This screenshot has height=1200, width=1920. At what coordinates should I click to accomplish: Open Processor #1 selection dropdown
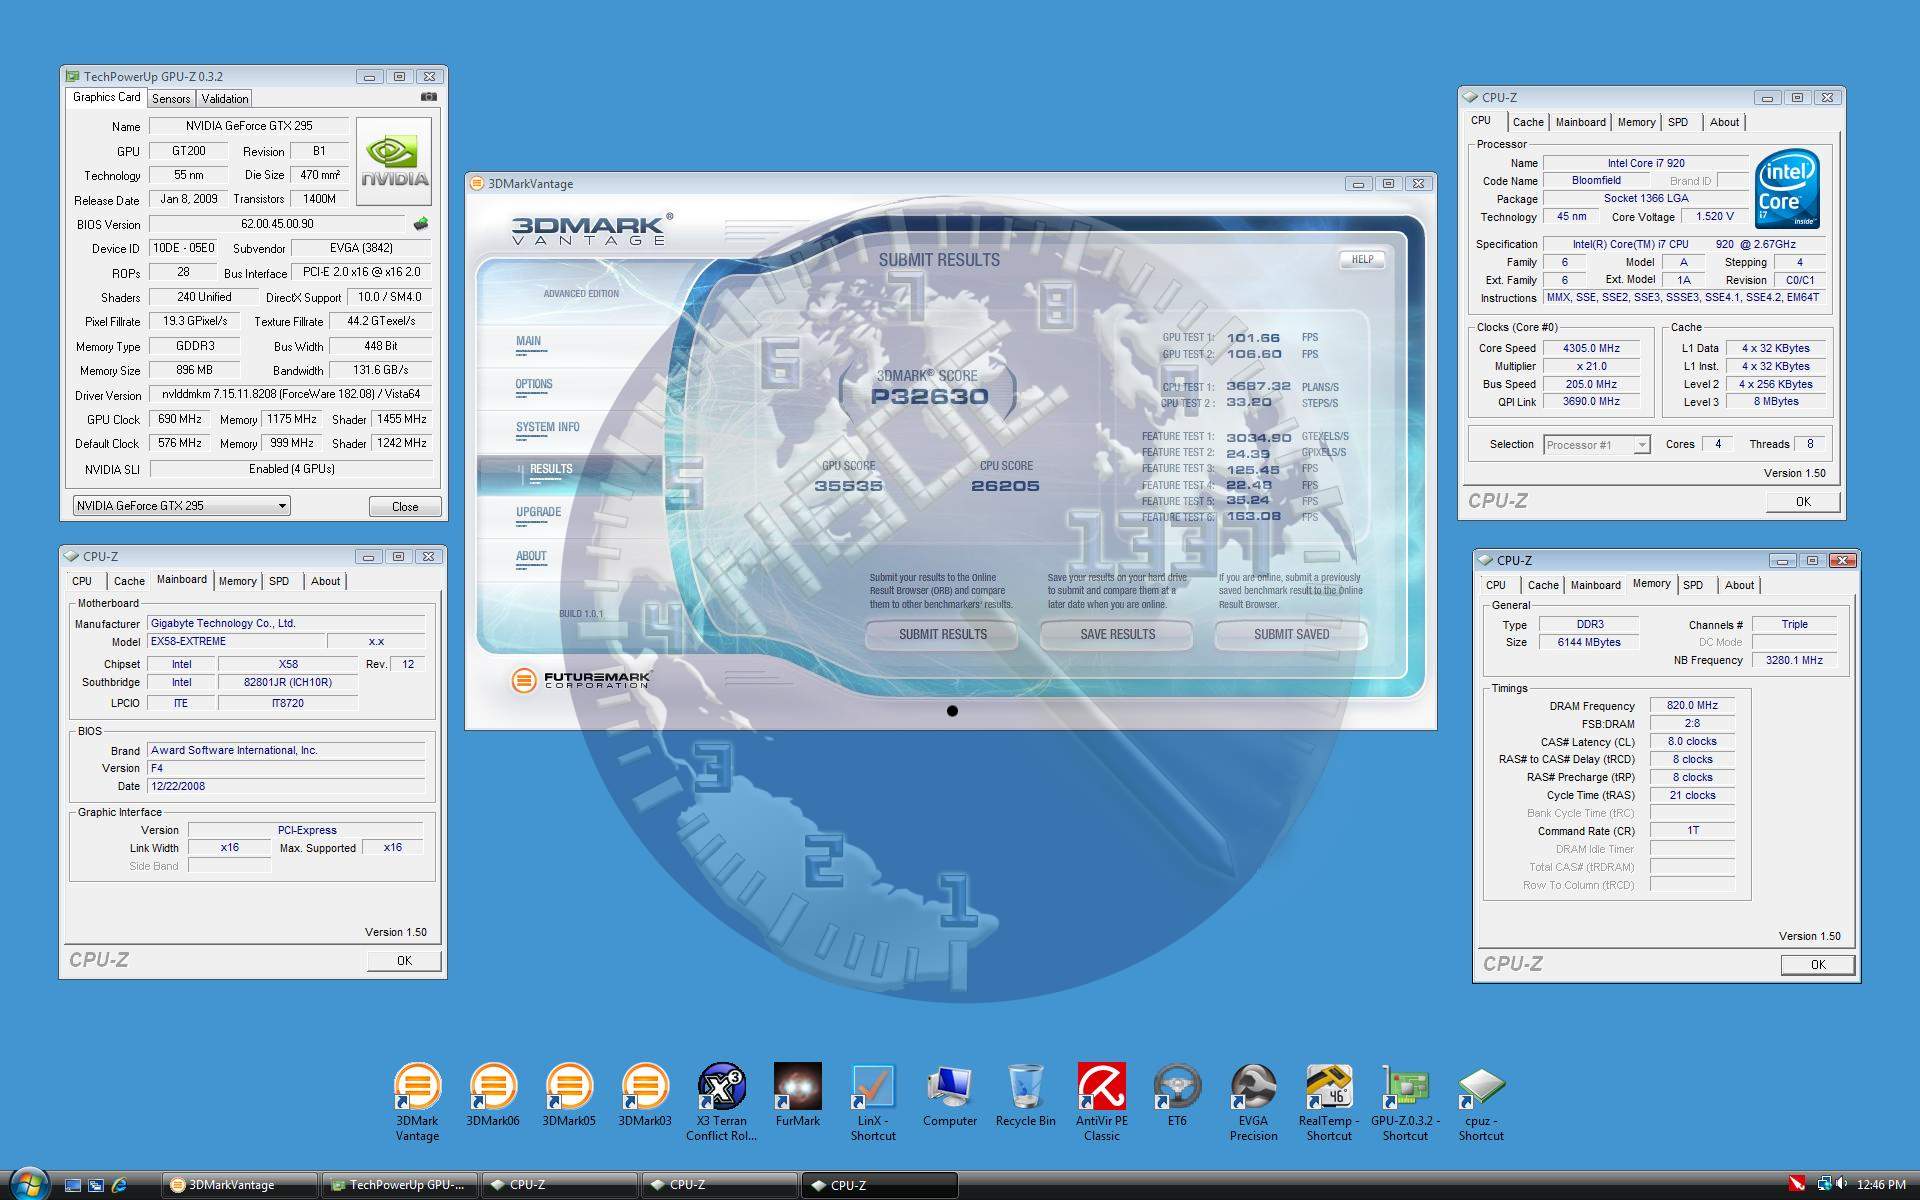(1596, 445)
